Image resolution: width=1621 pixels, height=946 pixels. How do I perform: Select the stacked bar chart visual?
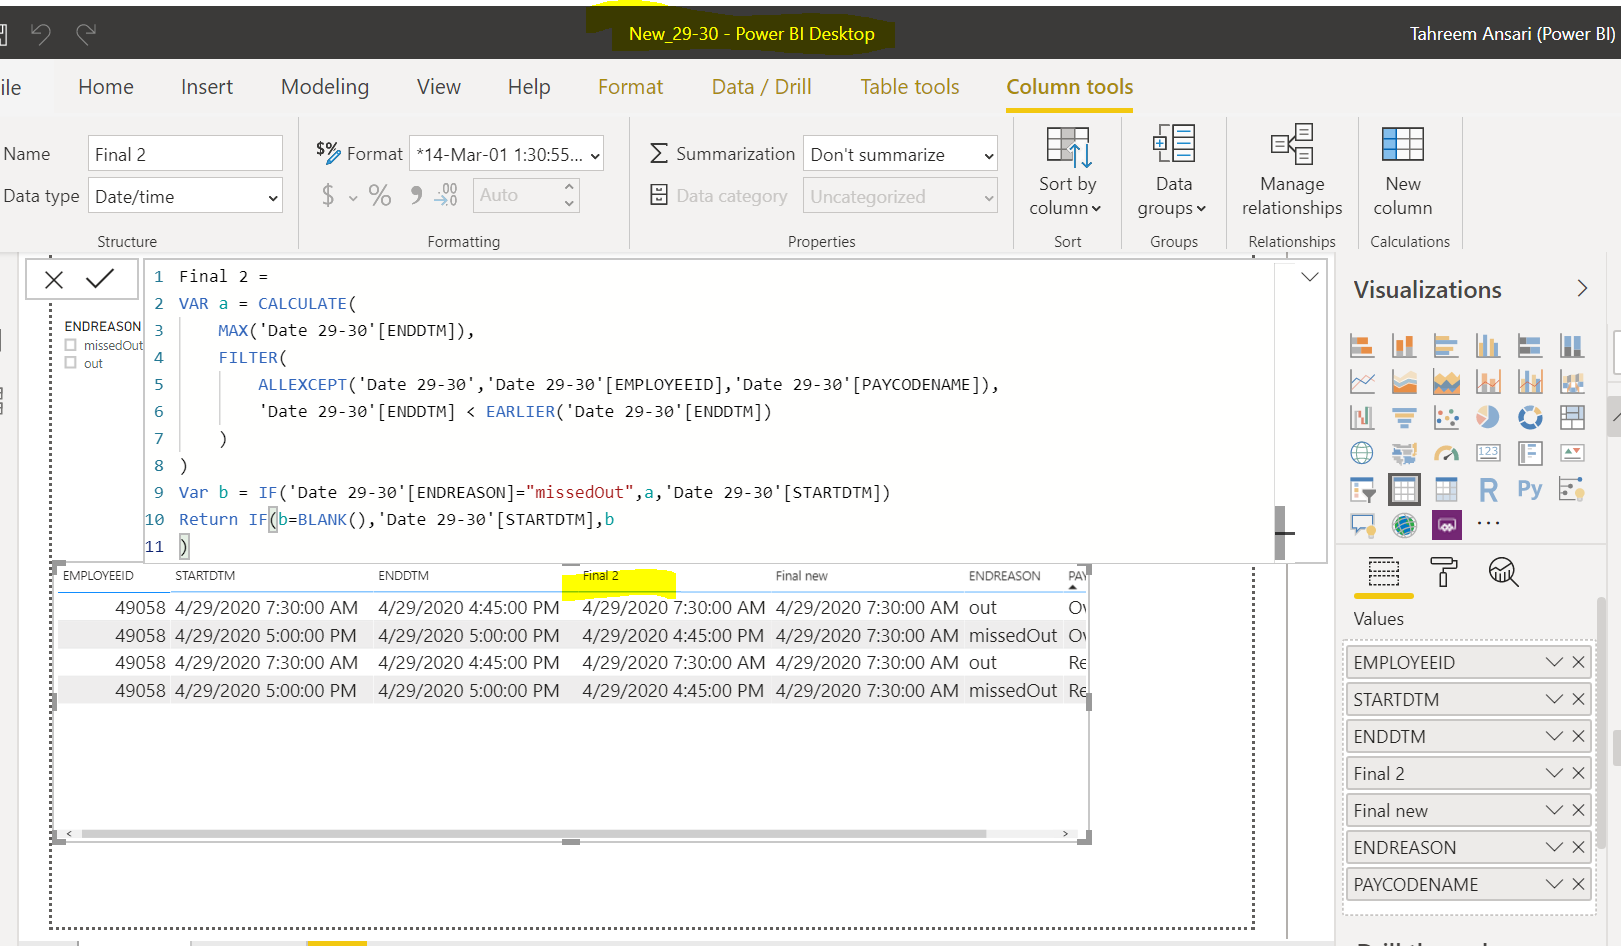click(1362, 346)
